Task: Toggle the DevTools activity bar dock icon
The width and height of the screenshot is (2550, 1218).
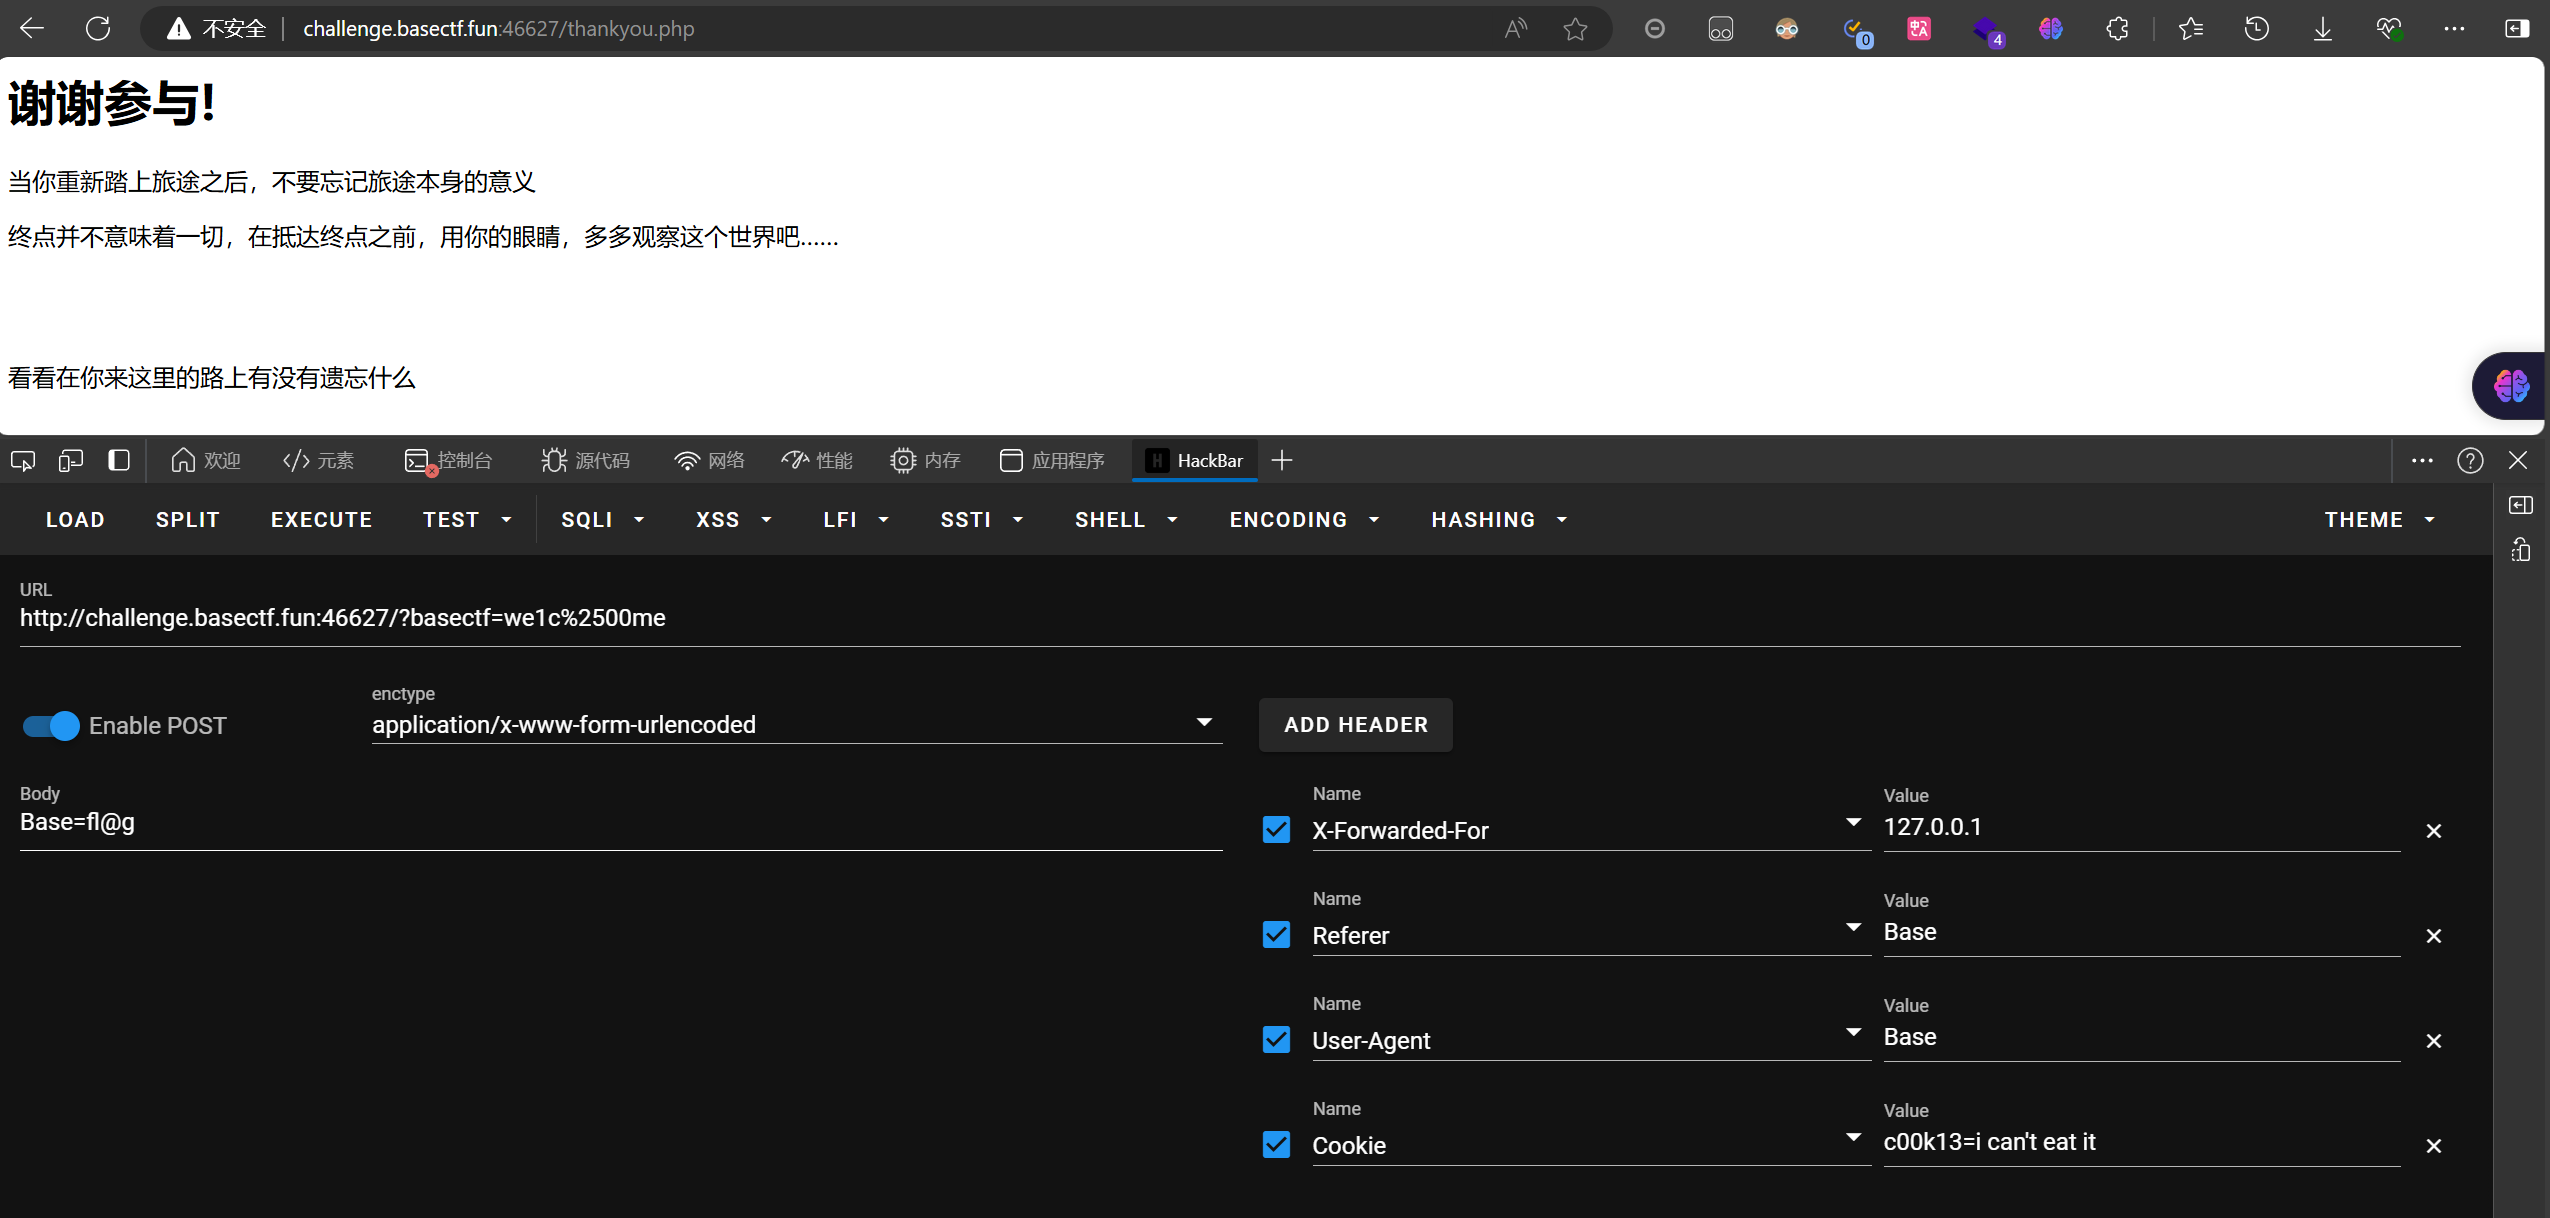Action: tap(119, 460)
